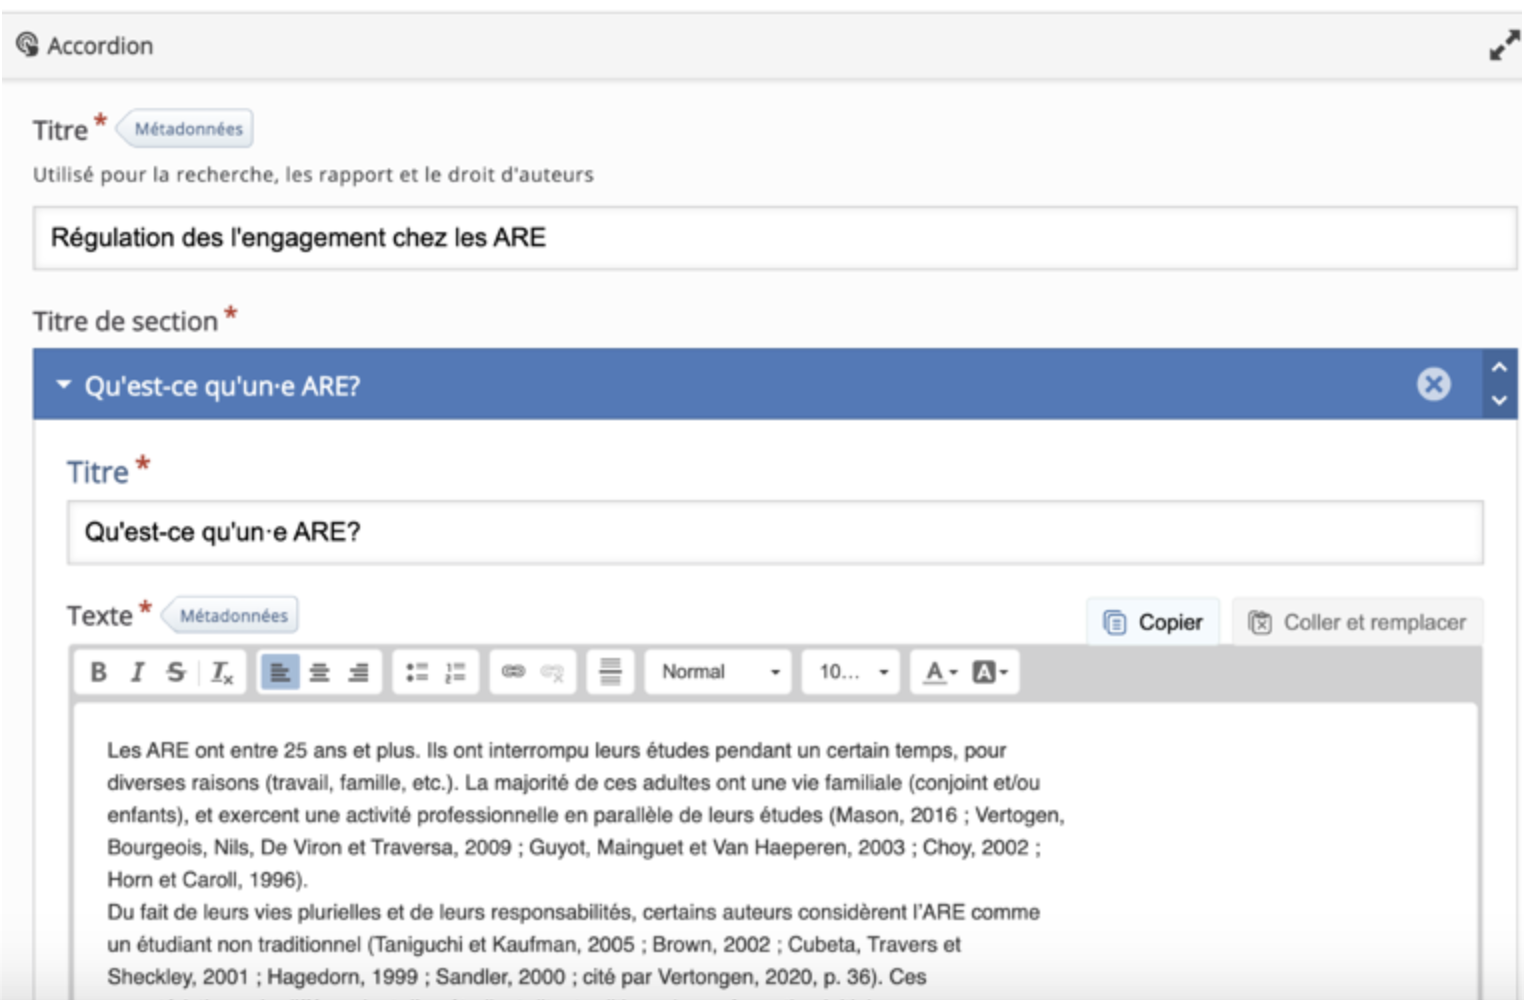Click the Coller et remplacer button
1524x1000 pixels.
point(1357,622)
